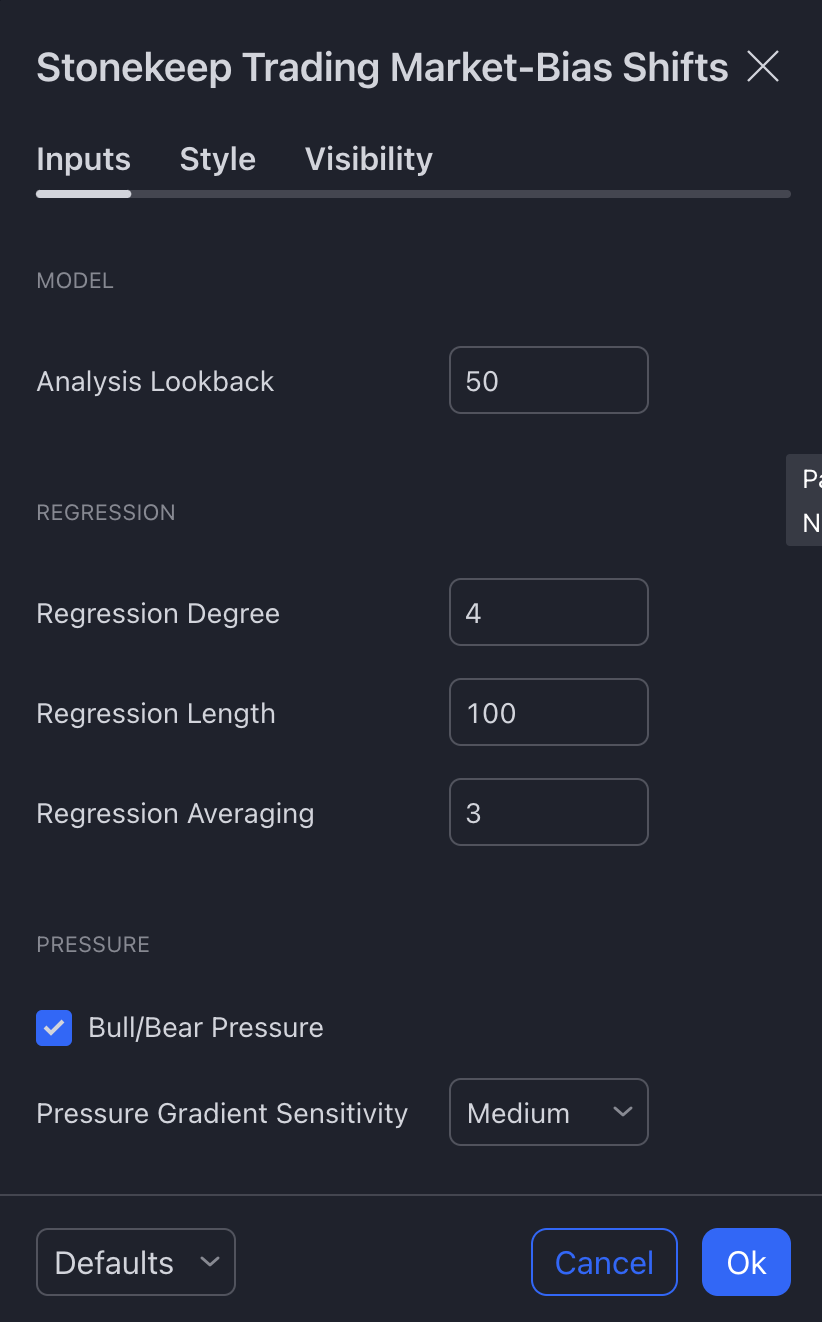822x1322 pixels.
Task: Expand the Pressure Gradient Sensitivity dropdown
Action: pos(548,1112)
